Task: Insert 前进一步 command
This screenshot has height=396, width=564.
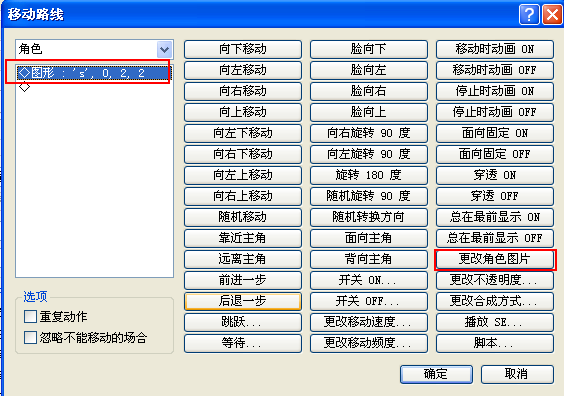Action: (243, 280)
